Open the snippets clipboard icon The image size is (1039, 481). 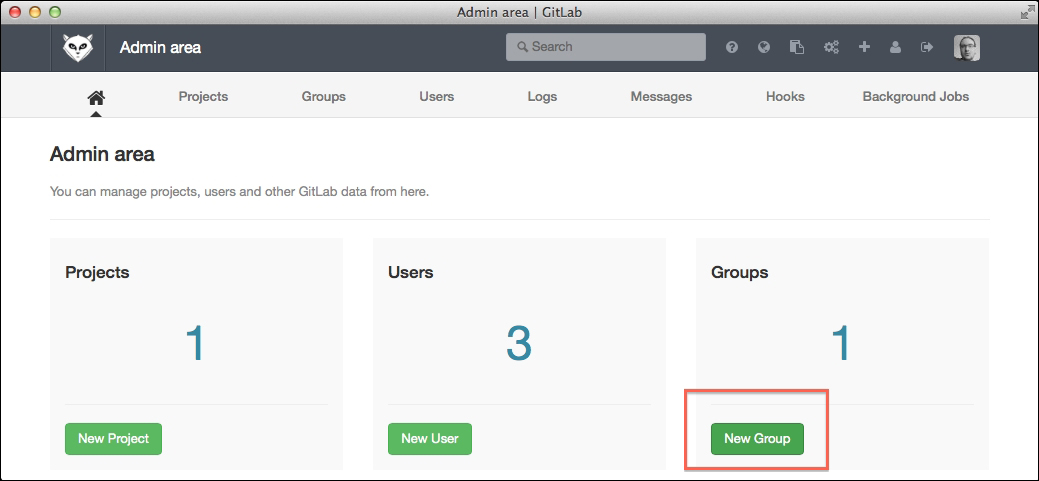coord(796,47)
